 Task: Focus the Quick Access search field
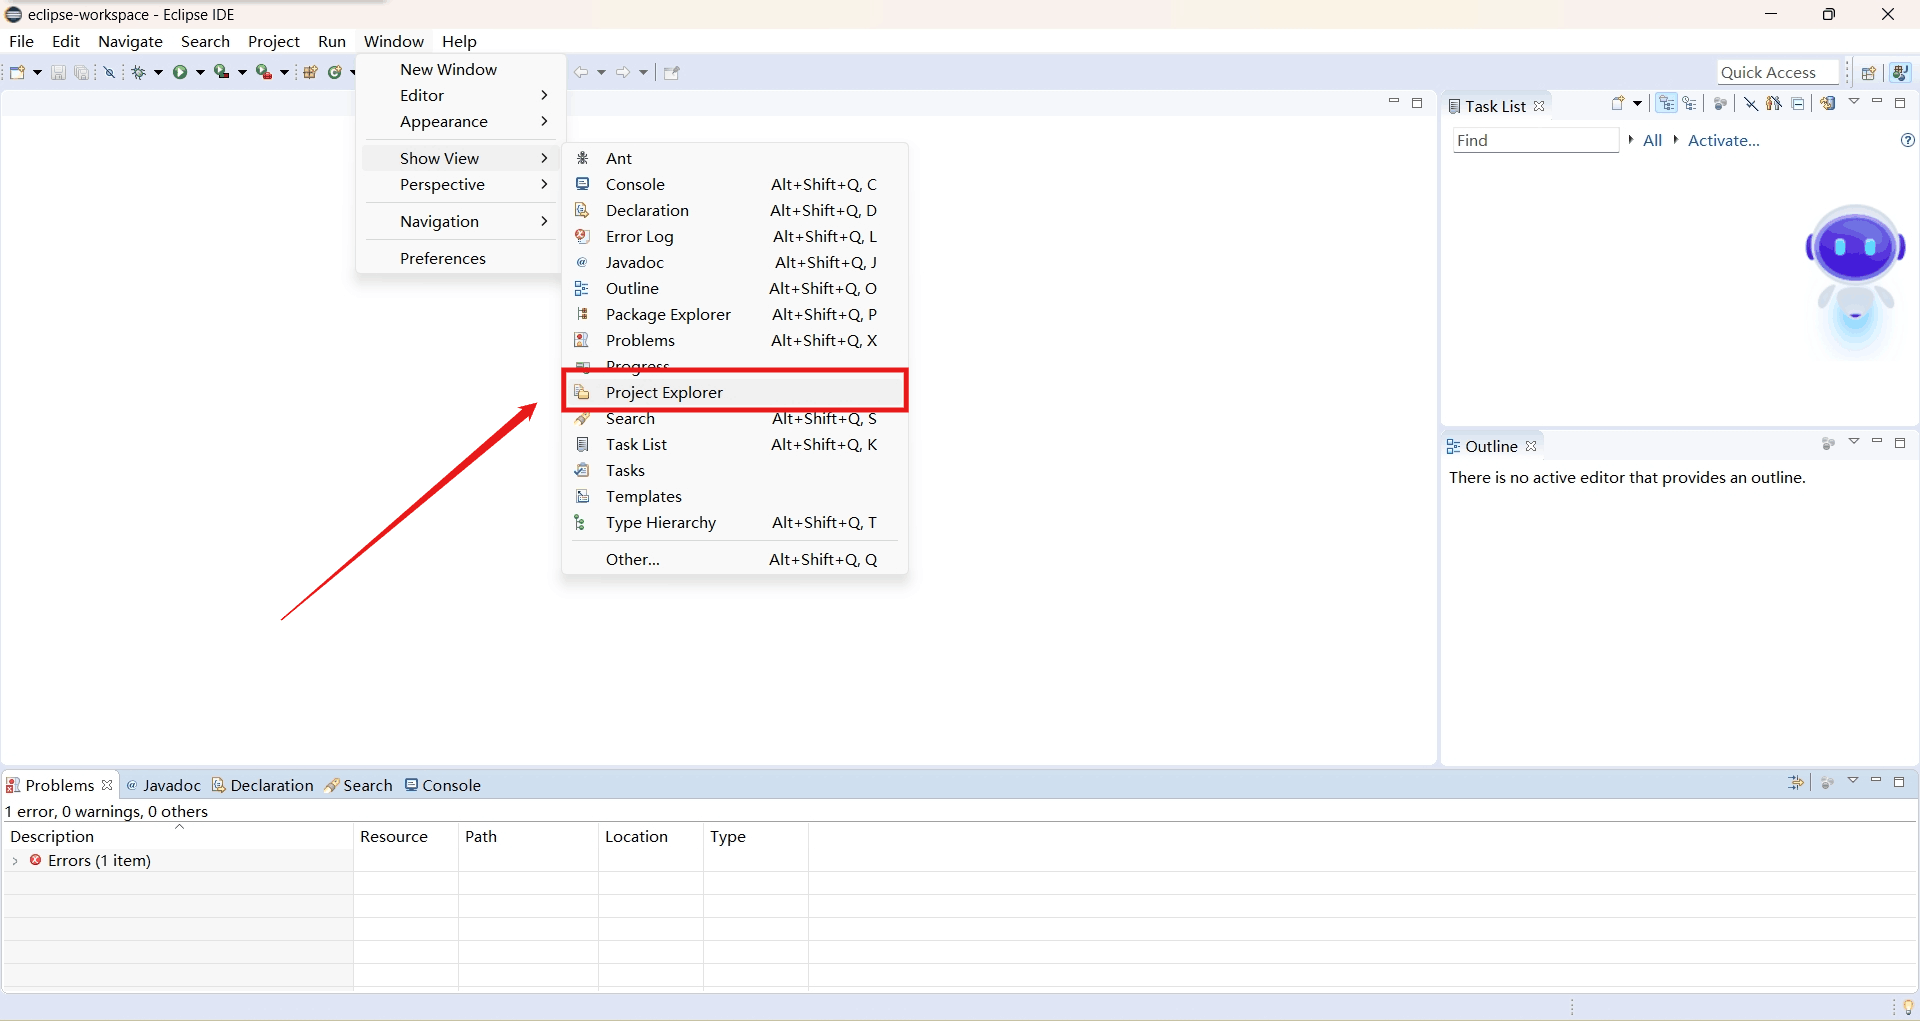pyautogui.click(x=1778, y=72)
